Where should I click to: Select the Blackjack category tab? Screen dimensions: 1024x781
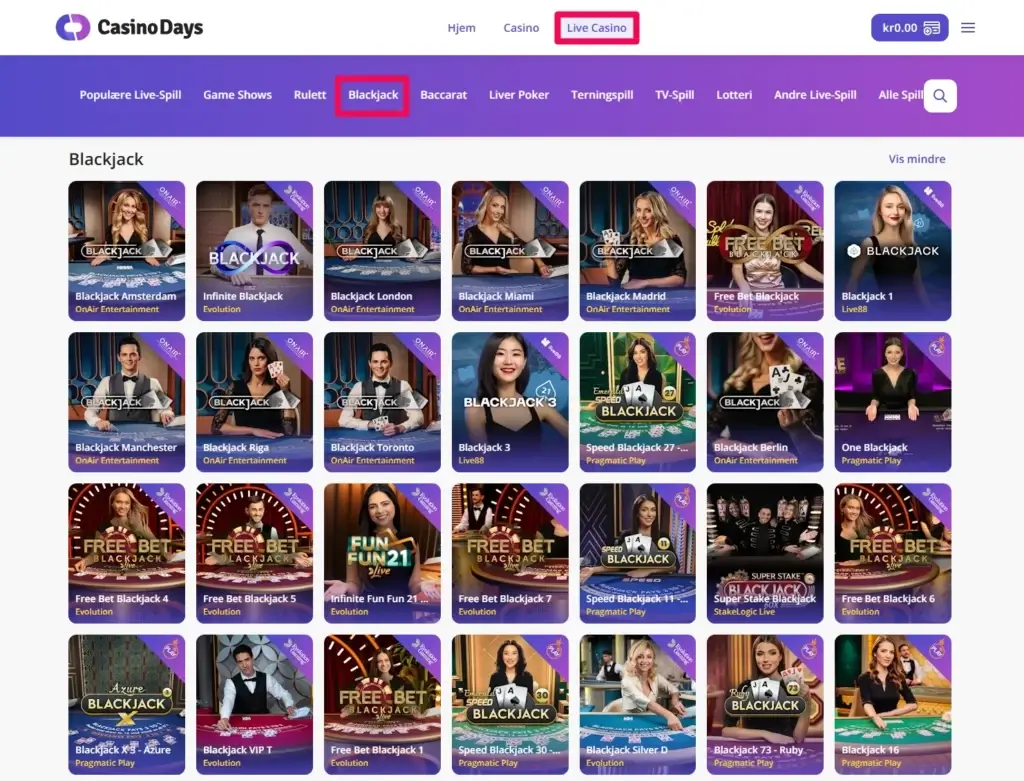(x=373, y=95)
